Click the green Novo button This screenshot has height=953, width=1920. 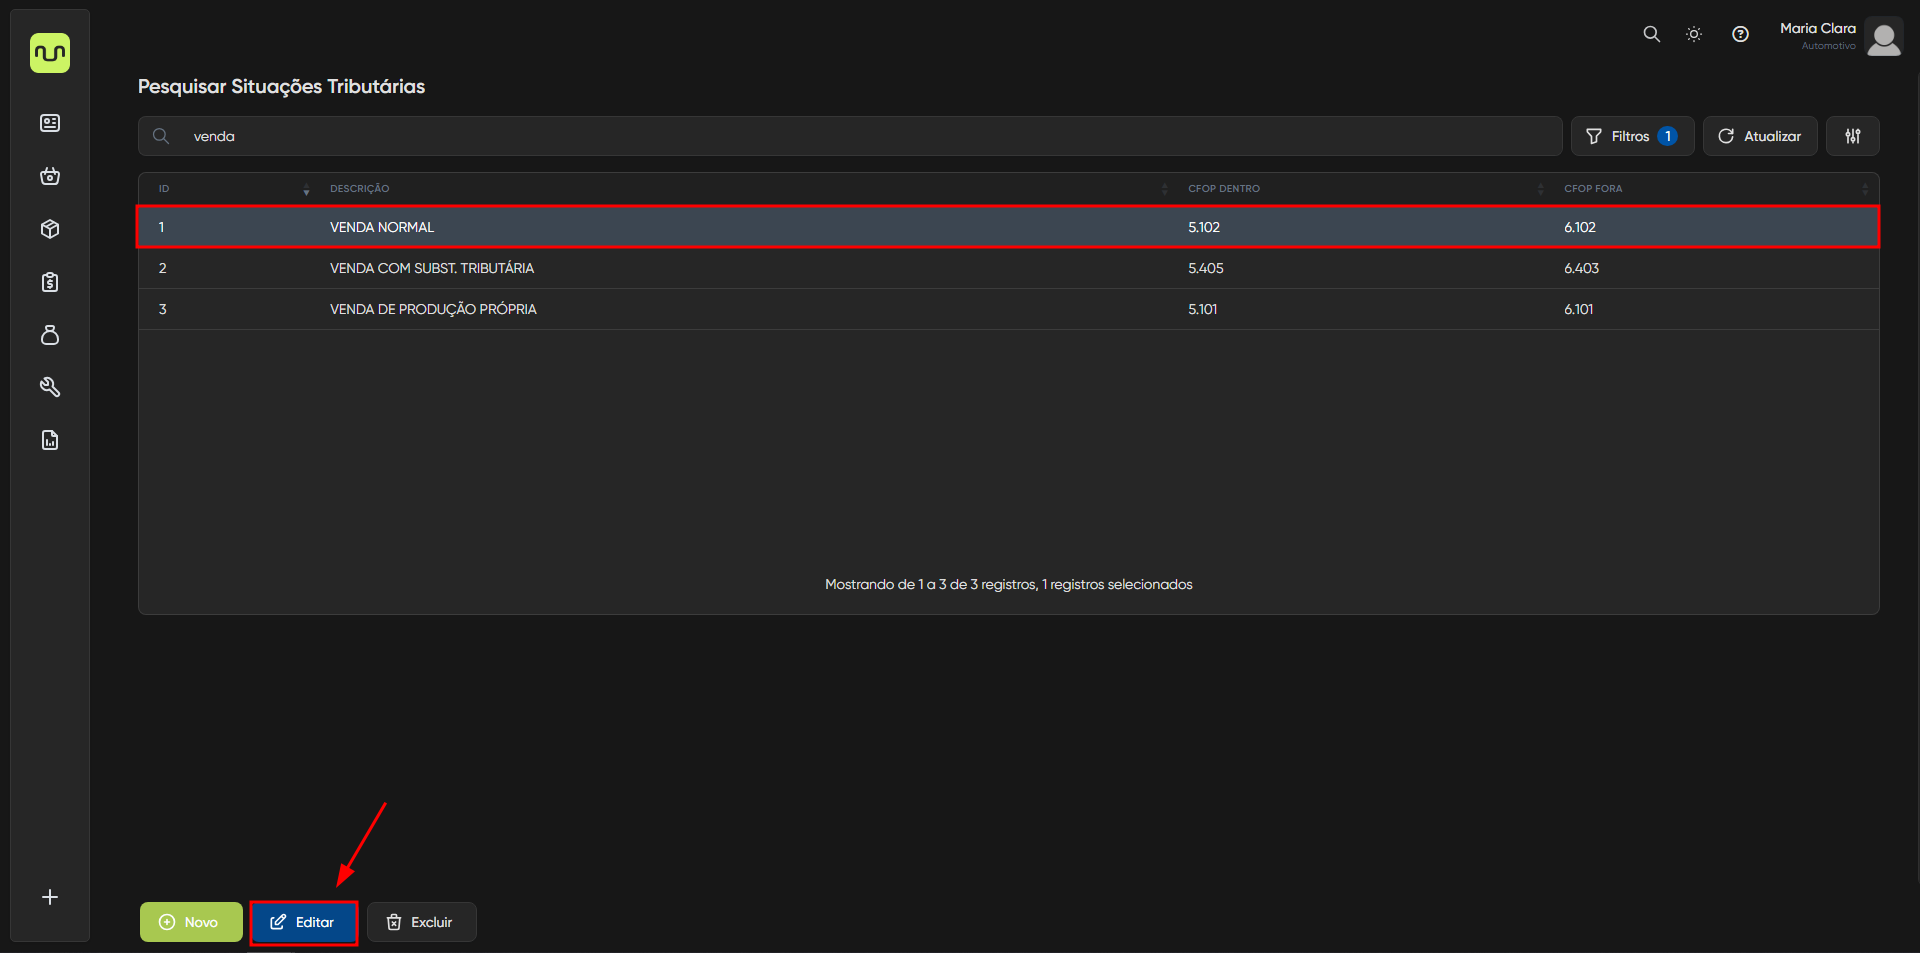(191, 922)
